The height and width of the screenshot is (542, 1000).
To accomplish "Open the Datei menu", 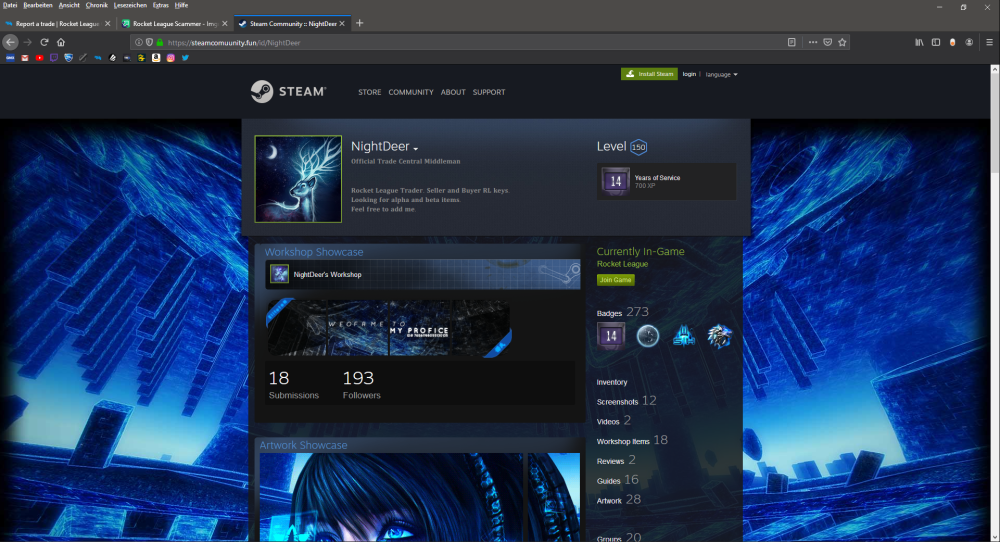I will tap(10, 5).
